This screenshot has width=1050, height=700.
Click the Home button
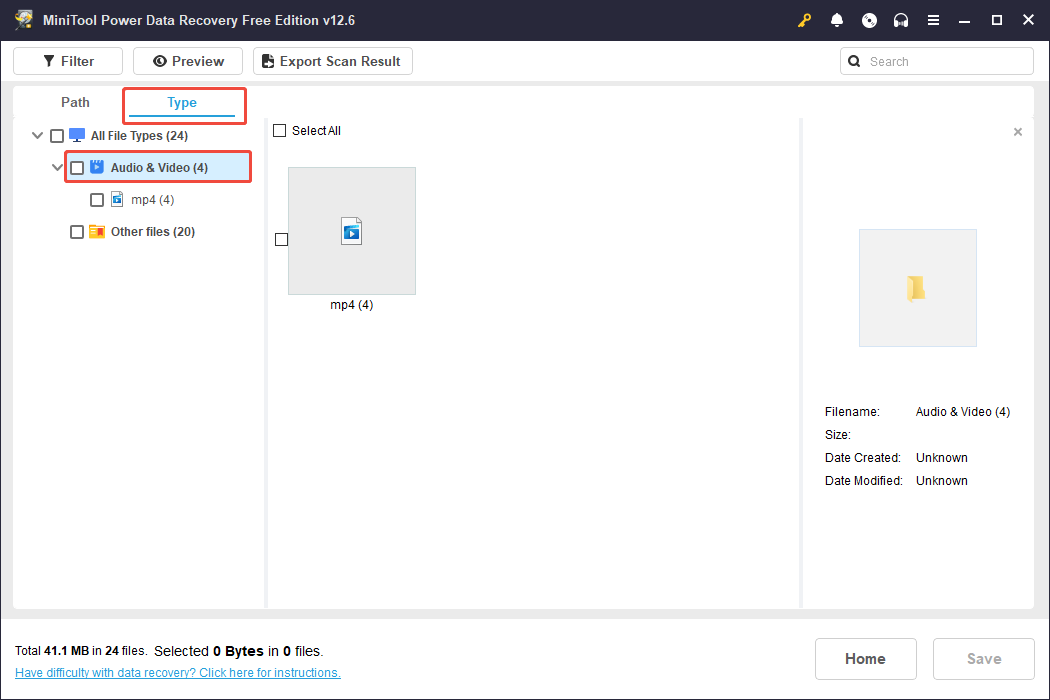[865, 658]
